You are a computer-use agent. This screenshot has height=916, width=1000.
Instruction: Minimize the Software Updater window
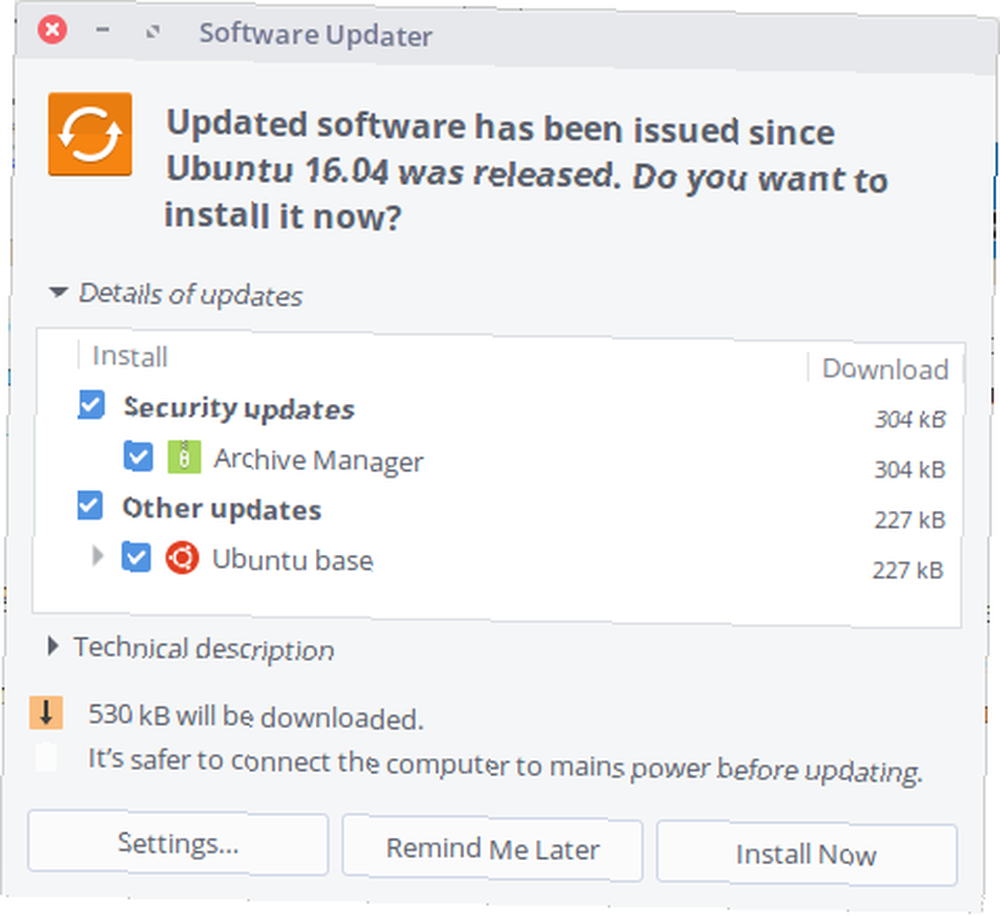pos(103,29)
